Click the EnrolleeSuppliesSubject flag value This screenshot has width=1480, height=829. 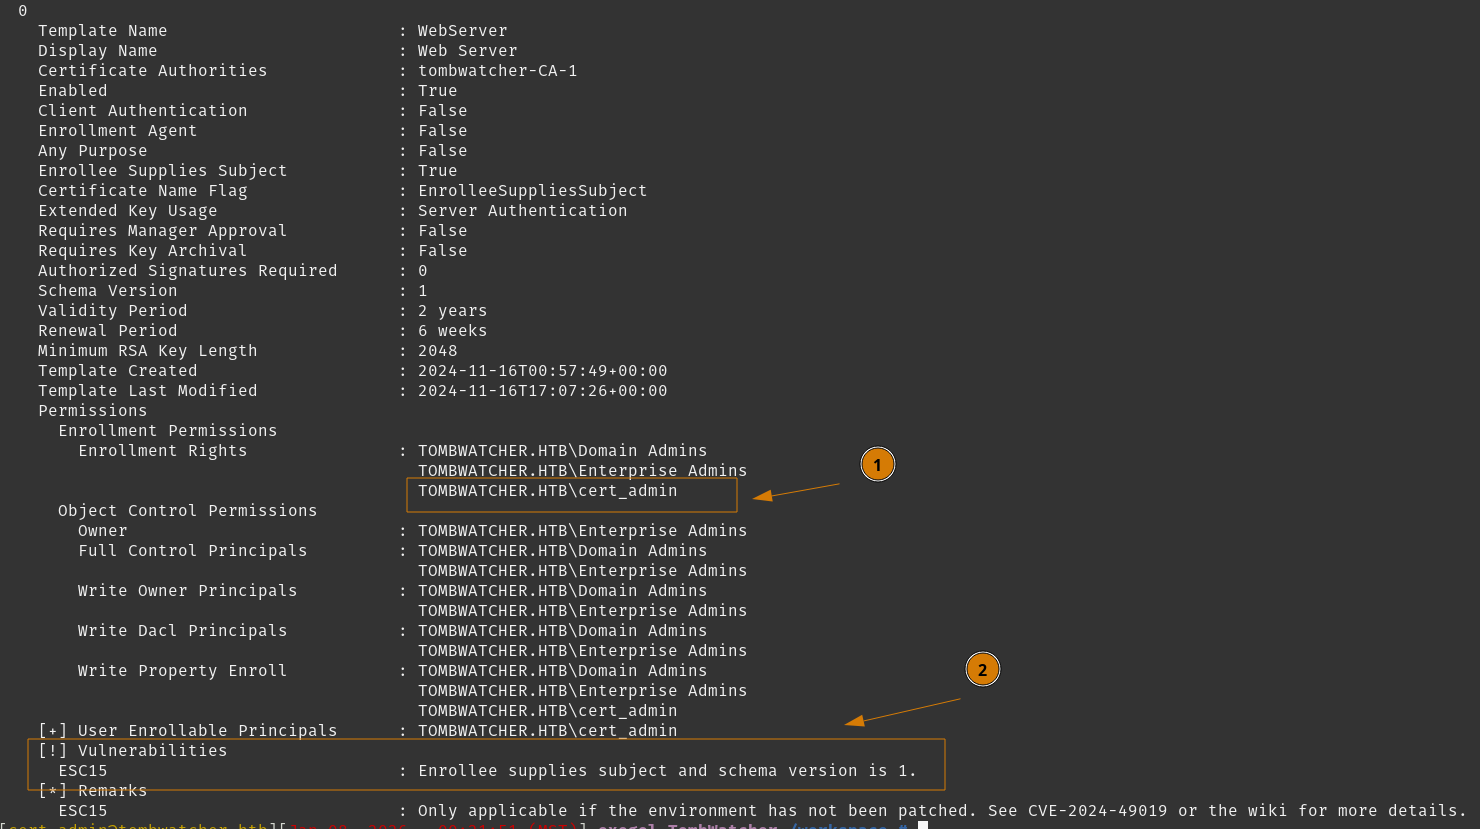532,191
